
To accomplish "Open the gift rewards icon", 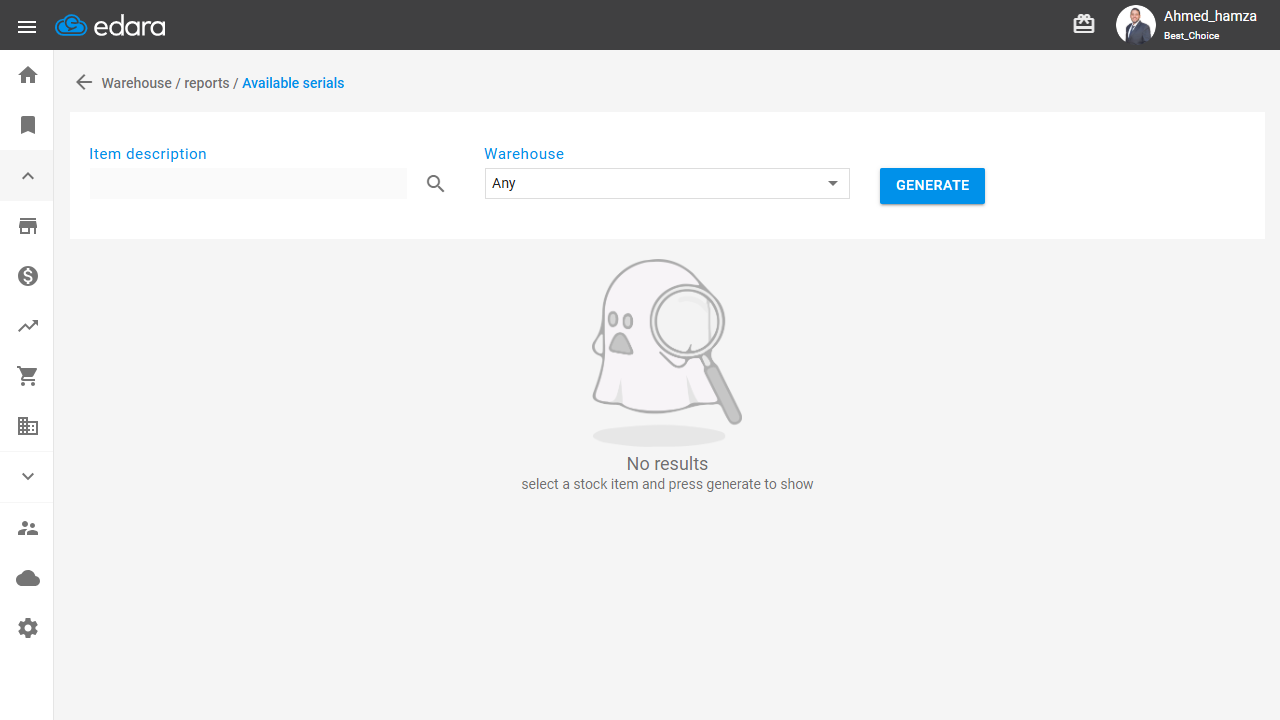I will pyautogui.click(x=1084, y=24).
